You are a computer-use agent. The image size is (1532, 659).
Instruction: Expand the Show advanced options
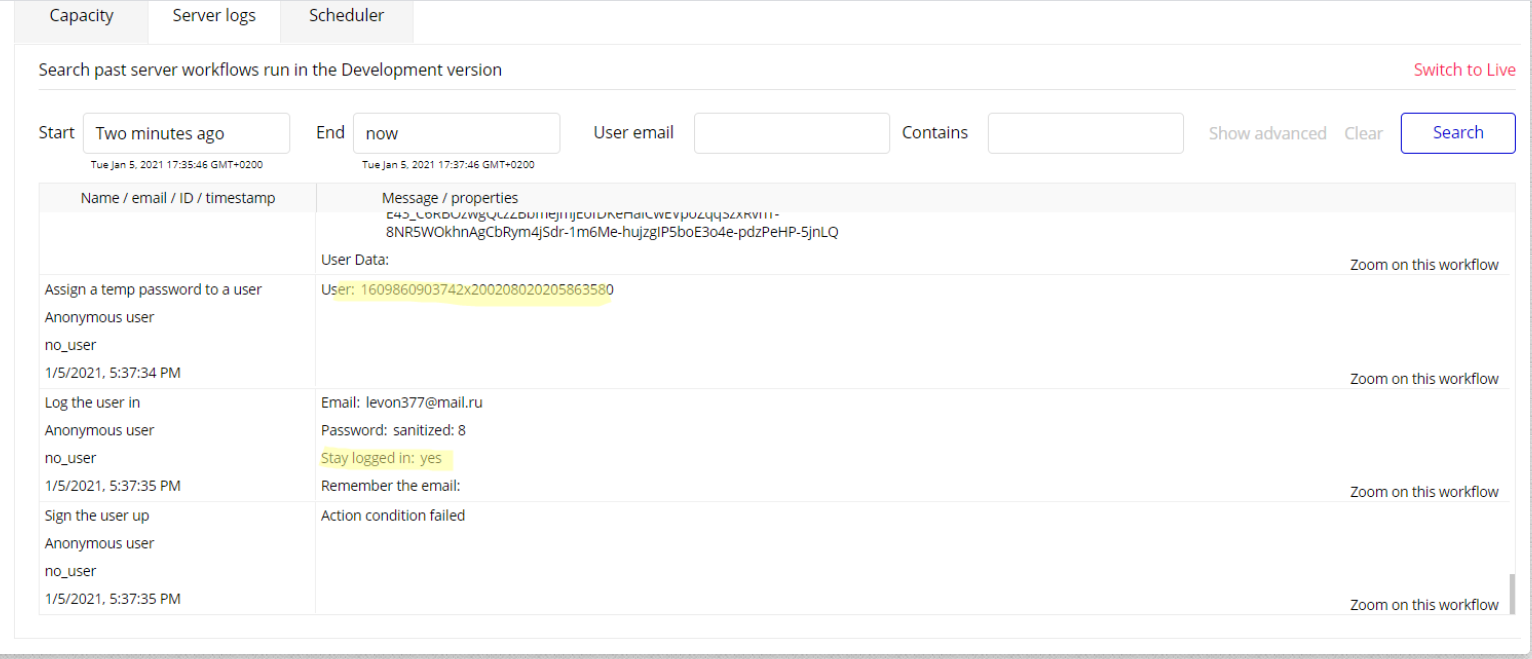tap(1267, 133)
